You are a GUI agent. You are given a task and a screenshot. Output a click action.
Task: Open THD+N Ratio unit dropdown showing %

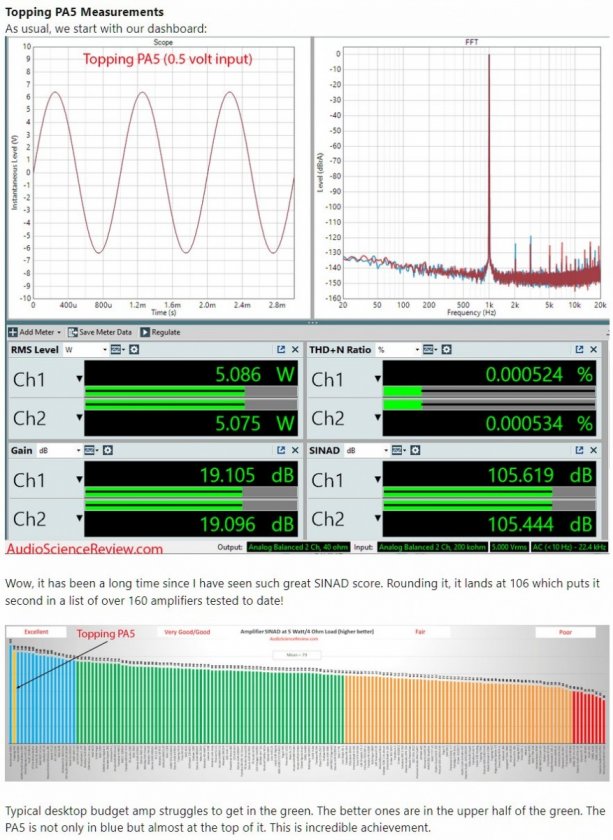pos(398,350)
